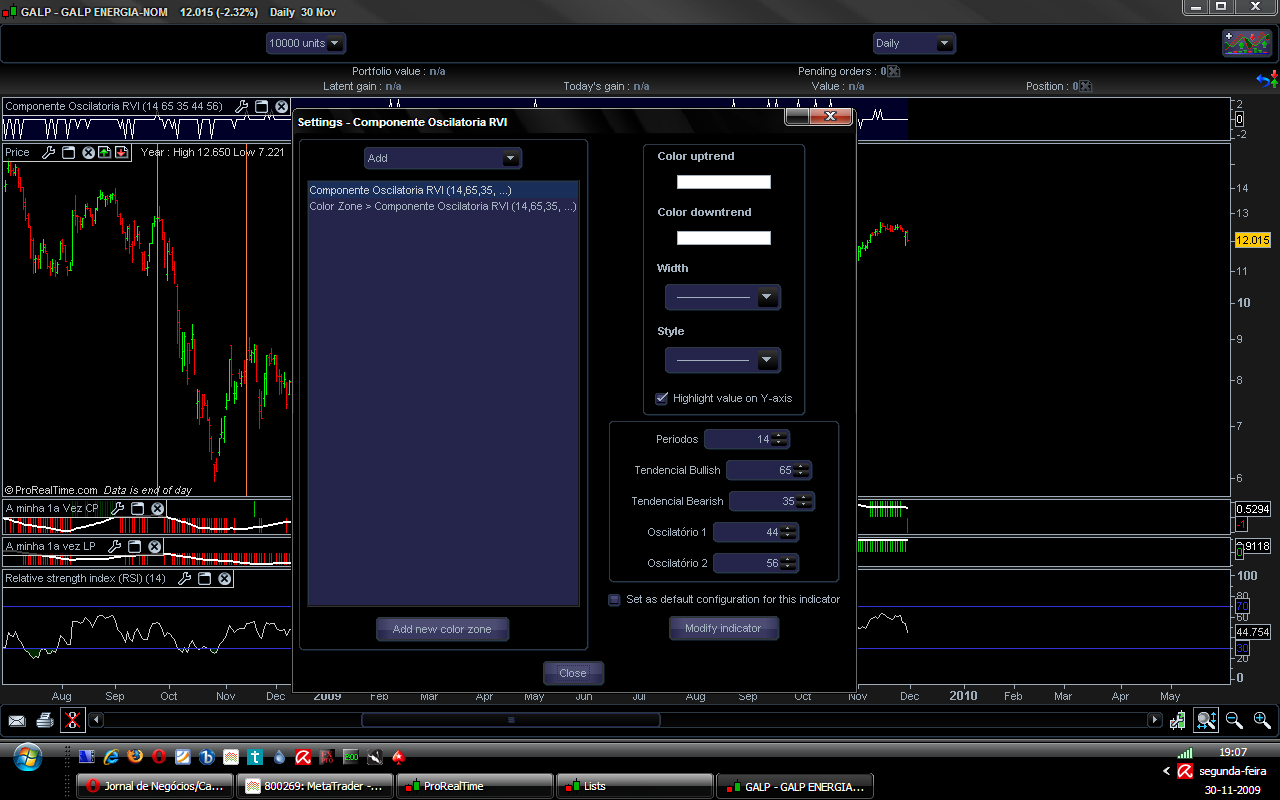Open the Daily timeframe dropdown

(x=914, y=43)
